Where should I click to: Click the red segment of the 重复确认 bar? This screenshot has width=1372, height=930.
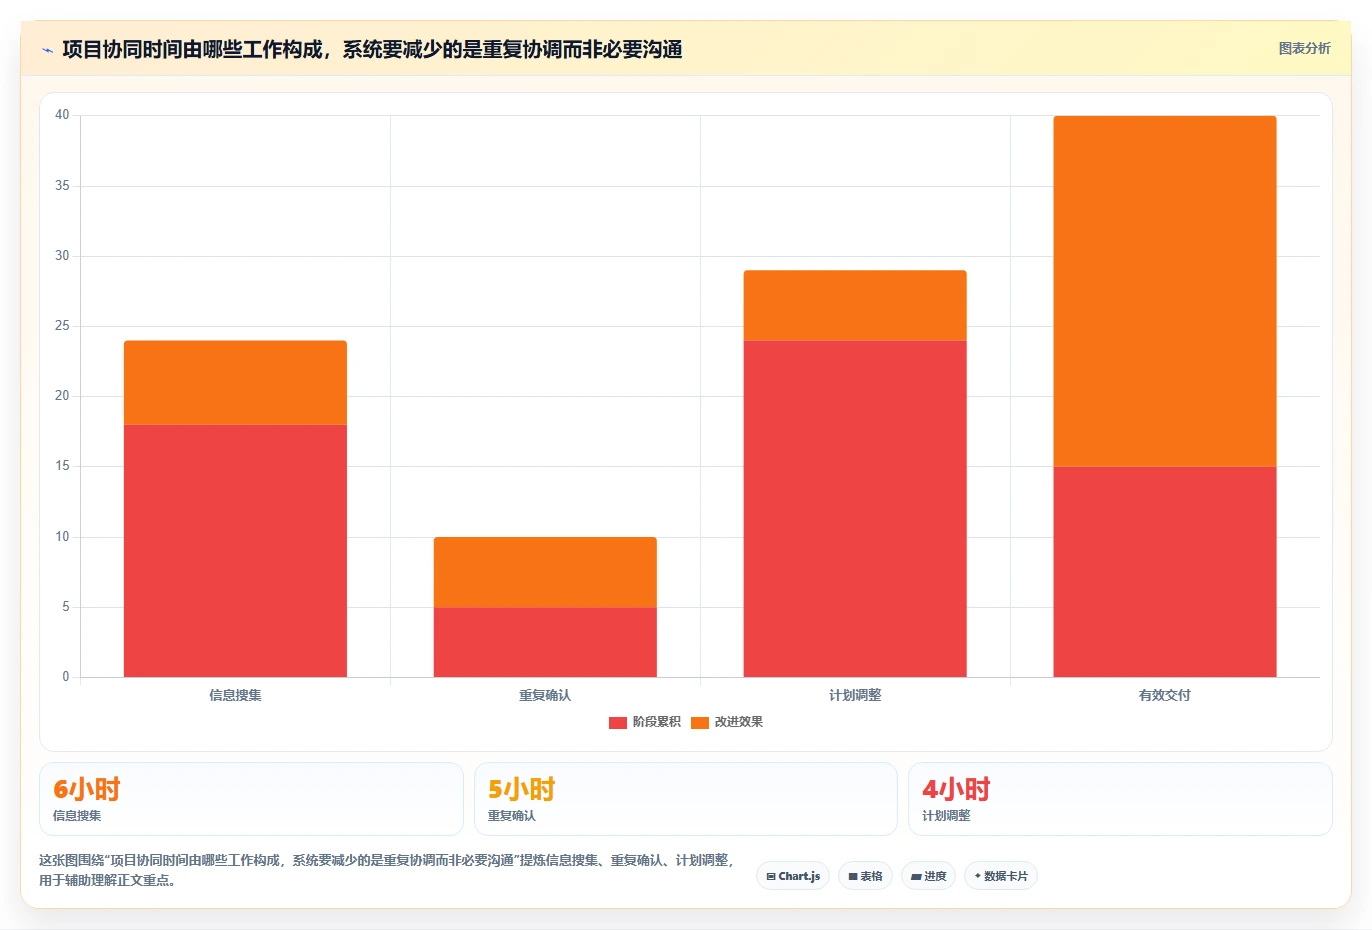coord(545,642)
